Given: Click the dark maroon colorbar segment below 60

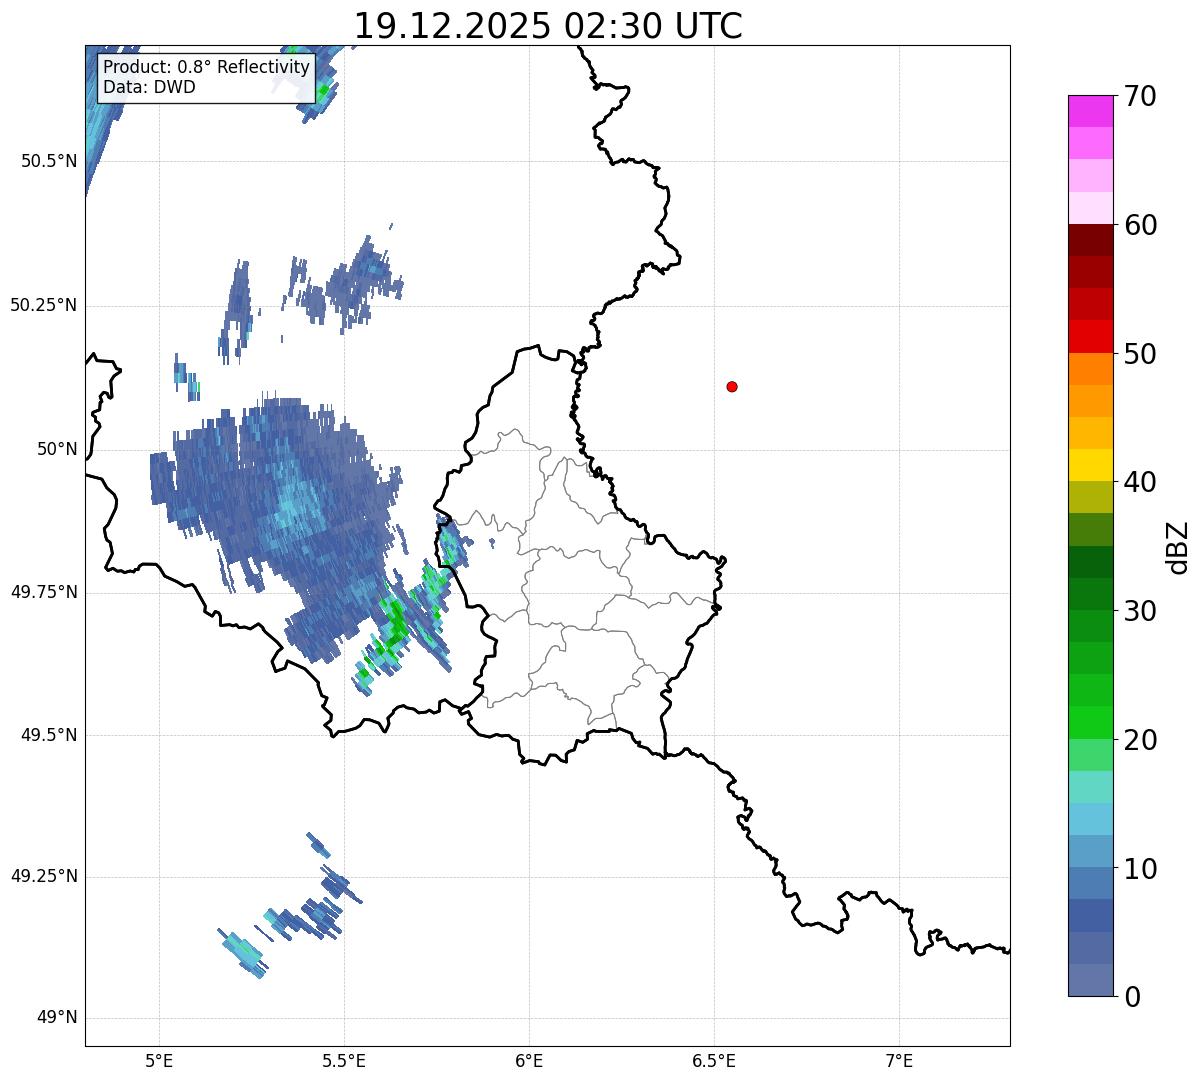Looking at the screenshot, I should (x=1090, y=240).
